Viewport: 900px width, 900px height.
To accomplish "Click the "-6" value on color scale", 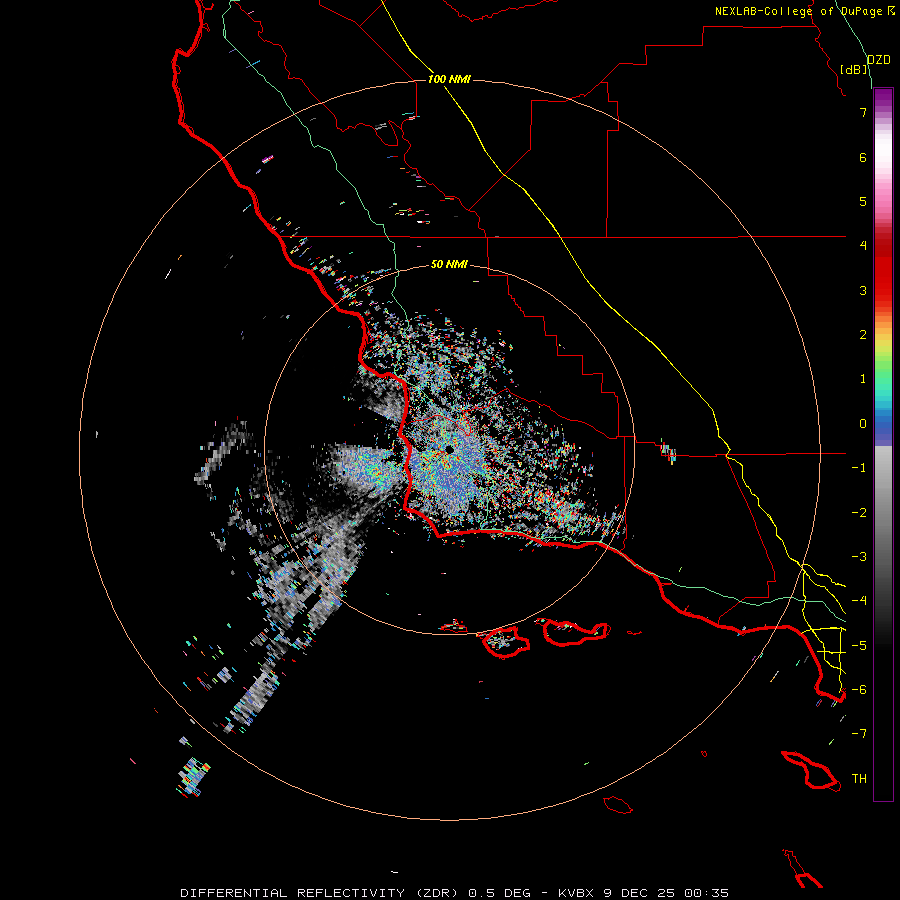I will (x=859, y=689).
